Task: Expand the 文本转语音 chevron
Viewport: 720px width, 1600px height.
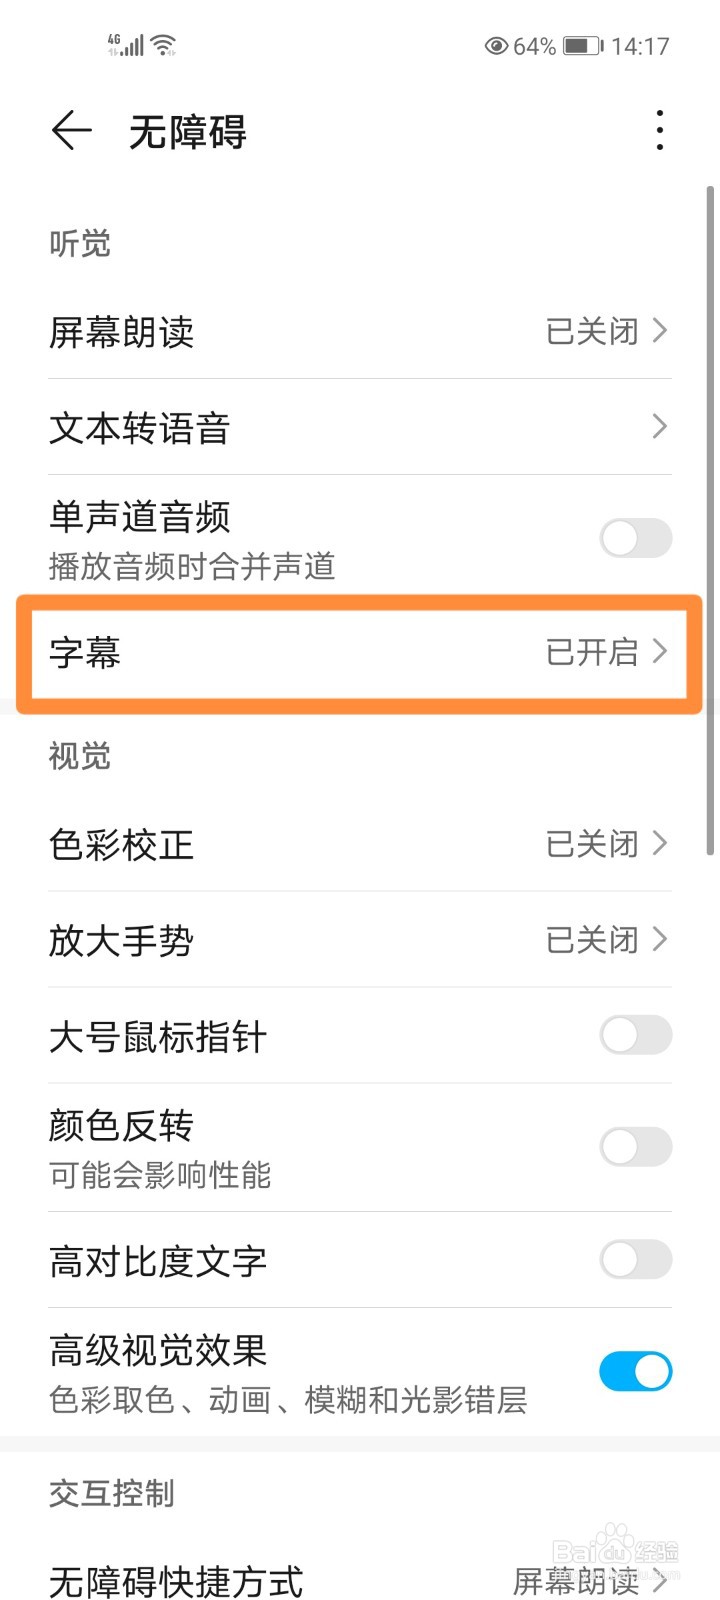Action: 660,427
